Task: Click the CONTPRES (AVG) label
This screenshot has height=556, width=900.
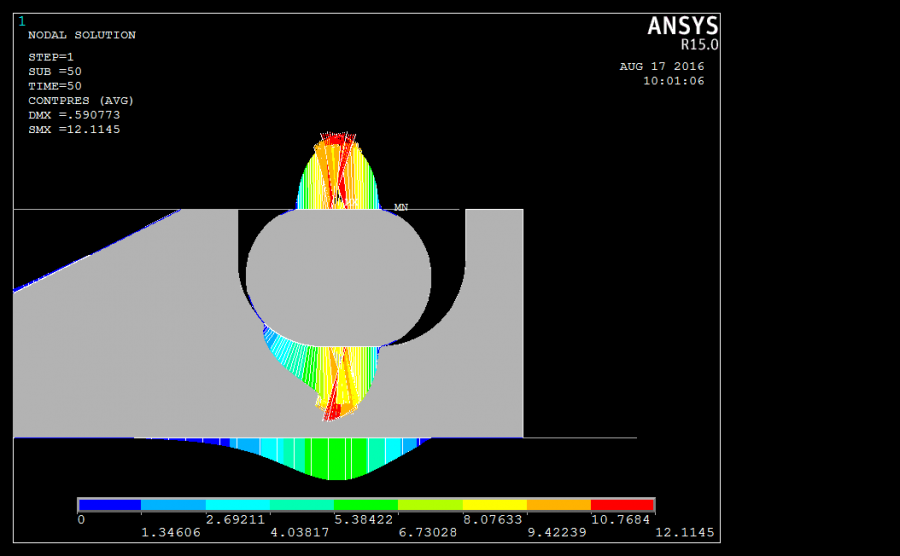Action: click(81, 100)
